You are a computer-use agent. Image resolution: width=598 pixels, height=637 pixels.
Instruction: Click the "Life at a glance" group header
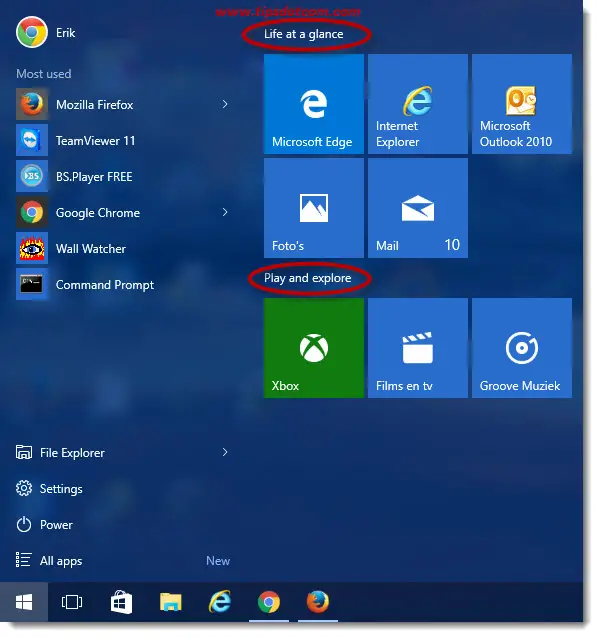pyautogui.click(x=303, y=34)
